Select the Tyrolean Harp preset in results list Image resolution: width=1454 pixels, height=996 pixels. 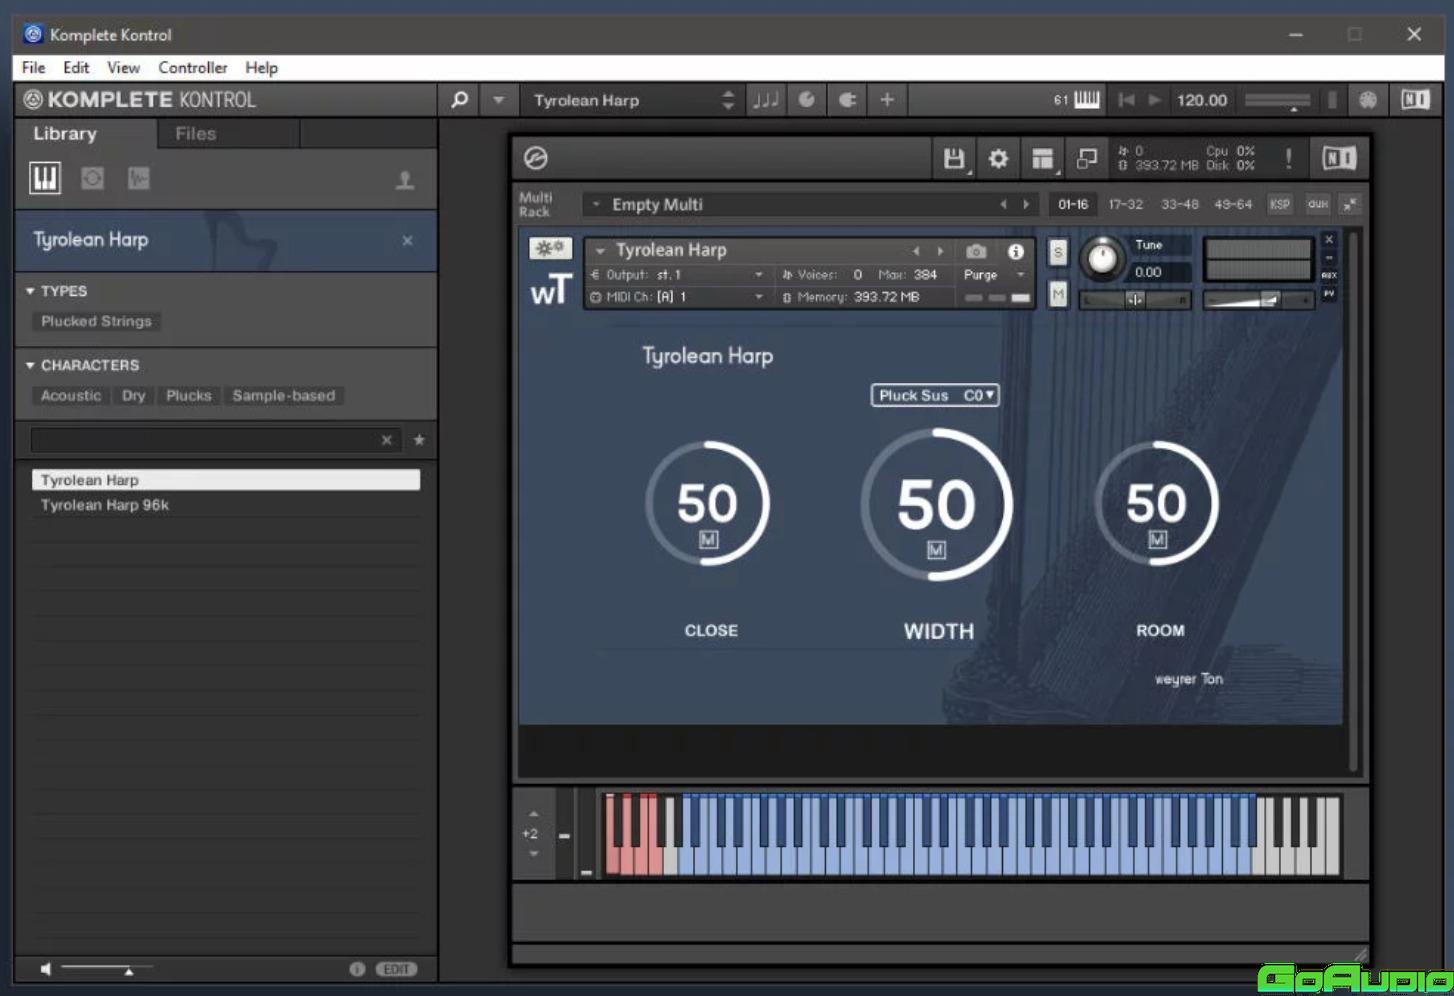pos(226,480)
